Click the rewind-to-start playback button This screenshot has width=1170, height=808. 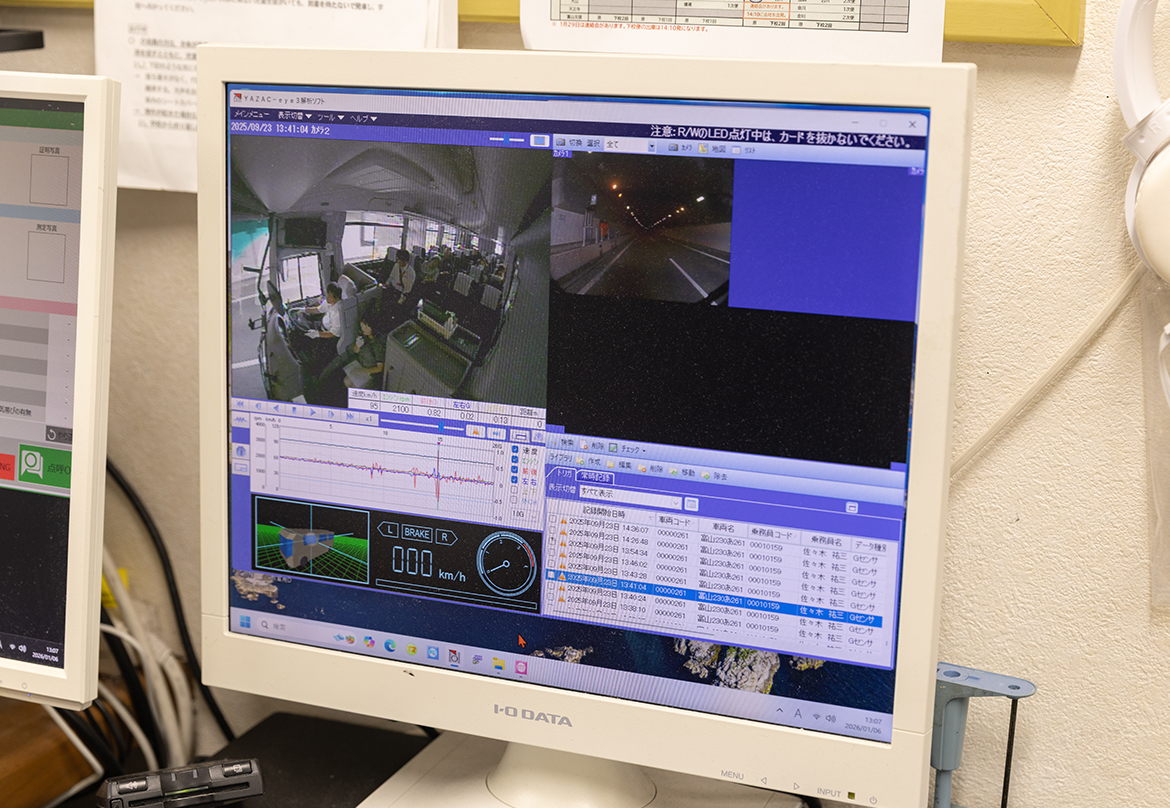point(238,406)
